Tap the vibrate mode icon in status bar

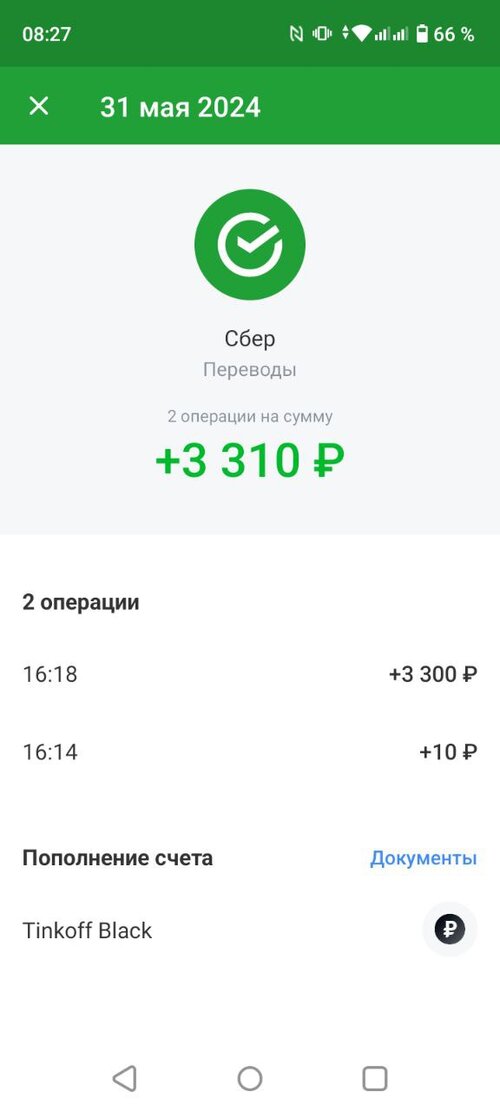pyautogui.click(x=322, y=33)
